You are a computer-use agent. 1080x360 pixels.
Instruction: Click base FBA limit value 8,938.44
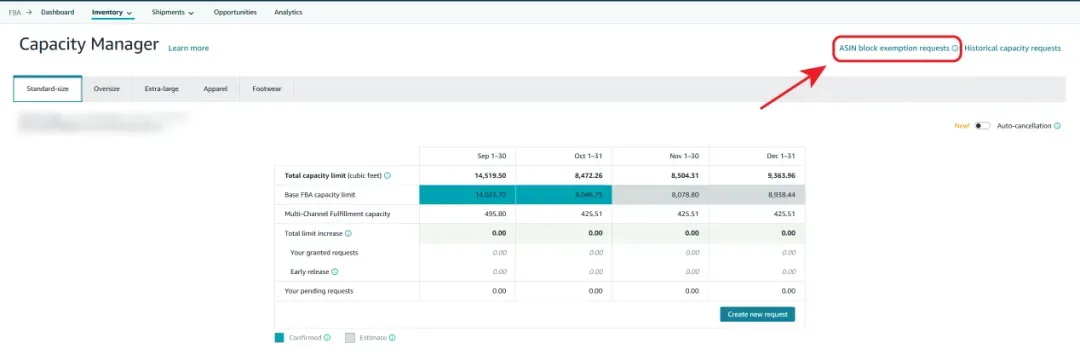point(782,195)
